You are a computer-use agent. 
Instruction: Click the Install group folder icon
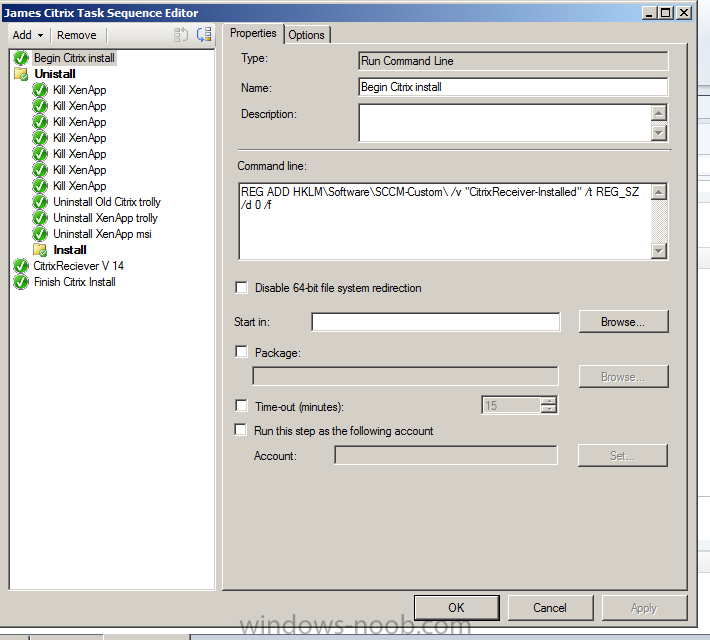[x=40, y=250]
